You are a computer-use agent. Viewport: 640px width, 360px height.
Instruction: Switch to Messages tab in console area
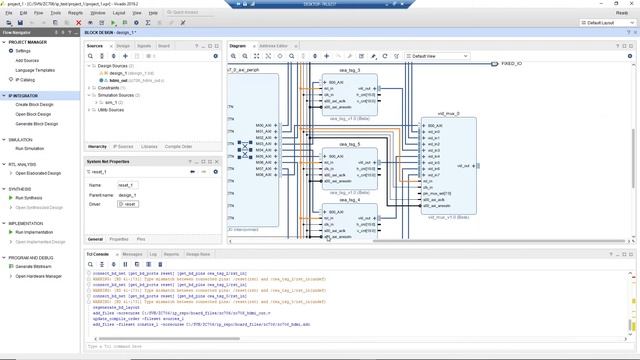coord(132,254)
